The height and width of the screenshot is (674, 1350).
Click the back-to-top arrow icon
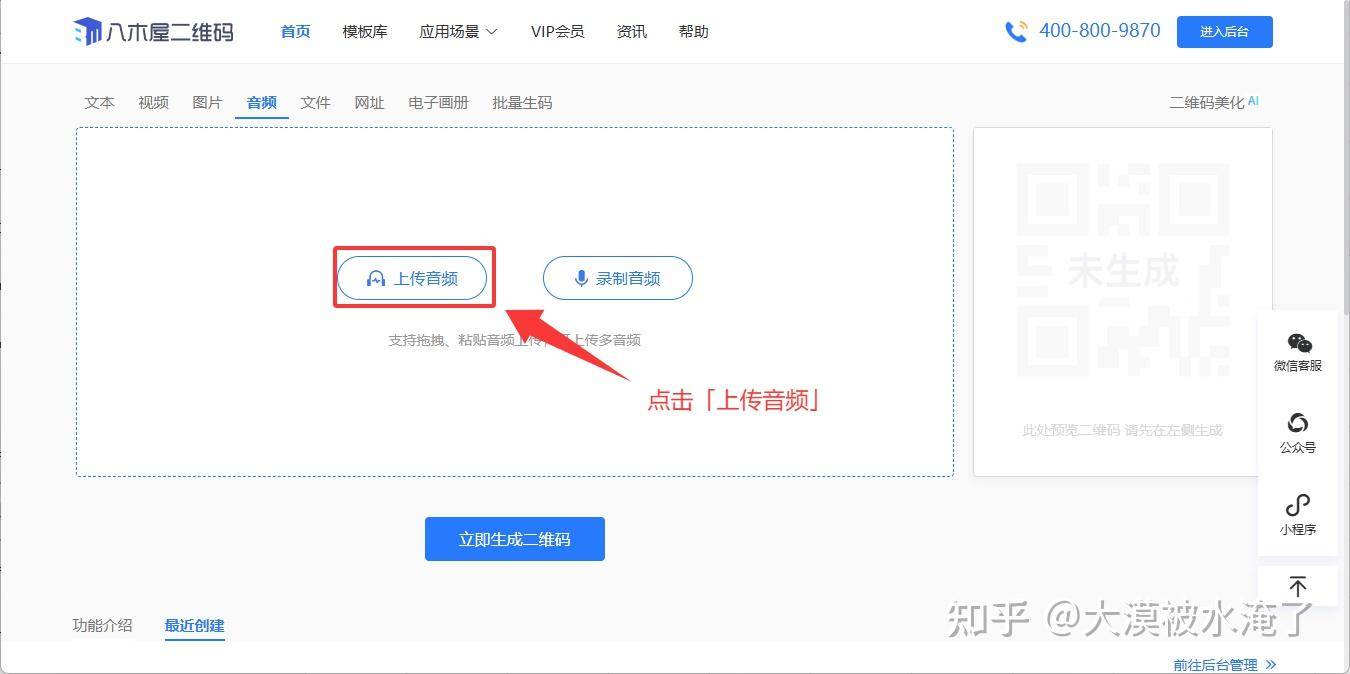click(x=1298, y=586)
